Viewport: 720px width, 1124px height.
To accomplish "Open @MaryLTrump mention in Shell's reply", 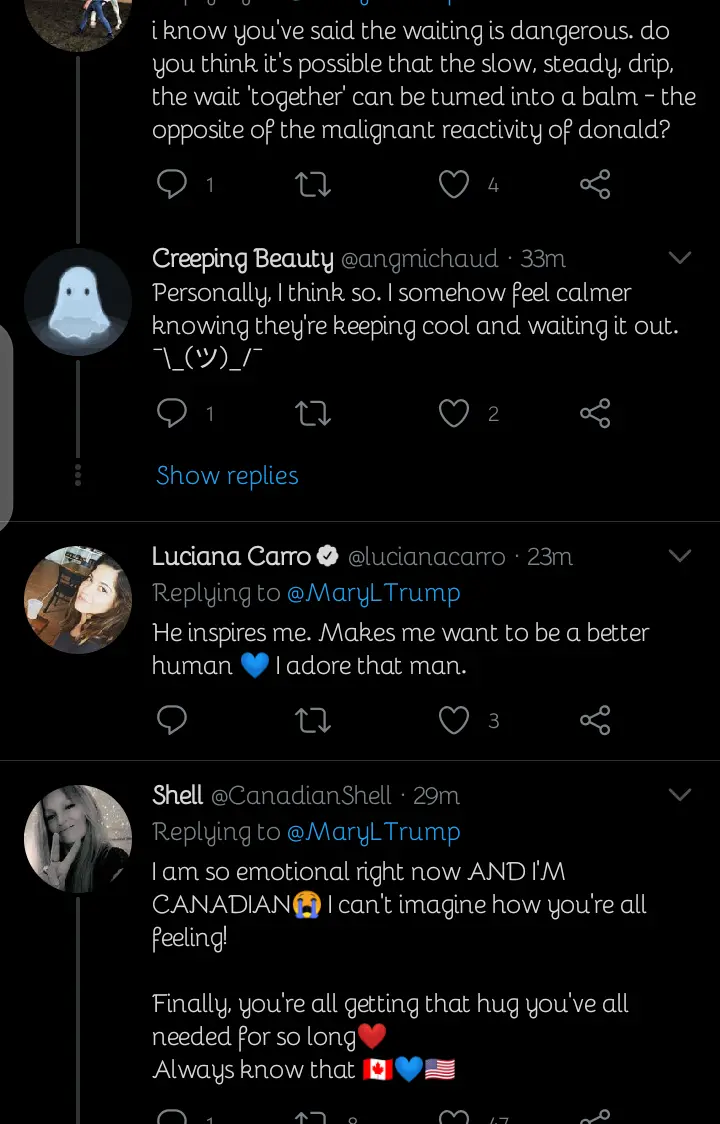I will coord(373,832).
